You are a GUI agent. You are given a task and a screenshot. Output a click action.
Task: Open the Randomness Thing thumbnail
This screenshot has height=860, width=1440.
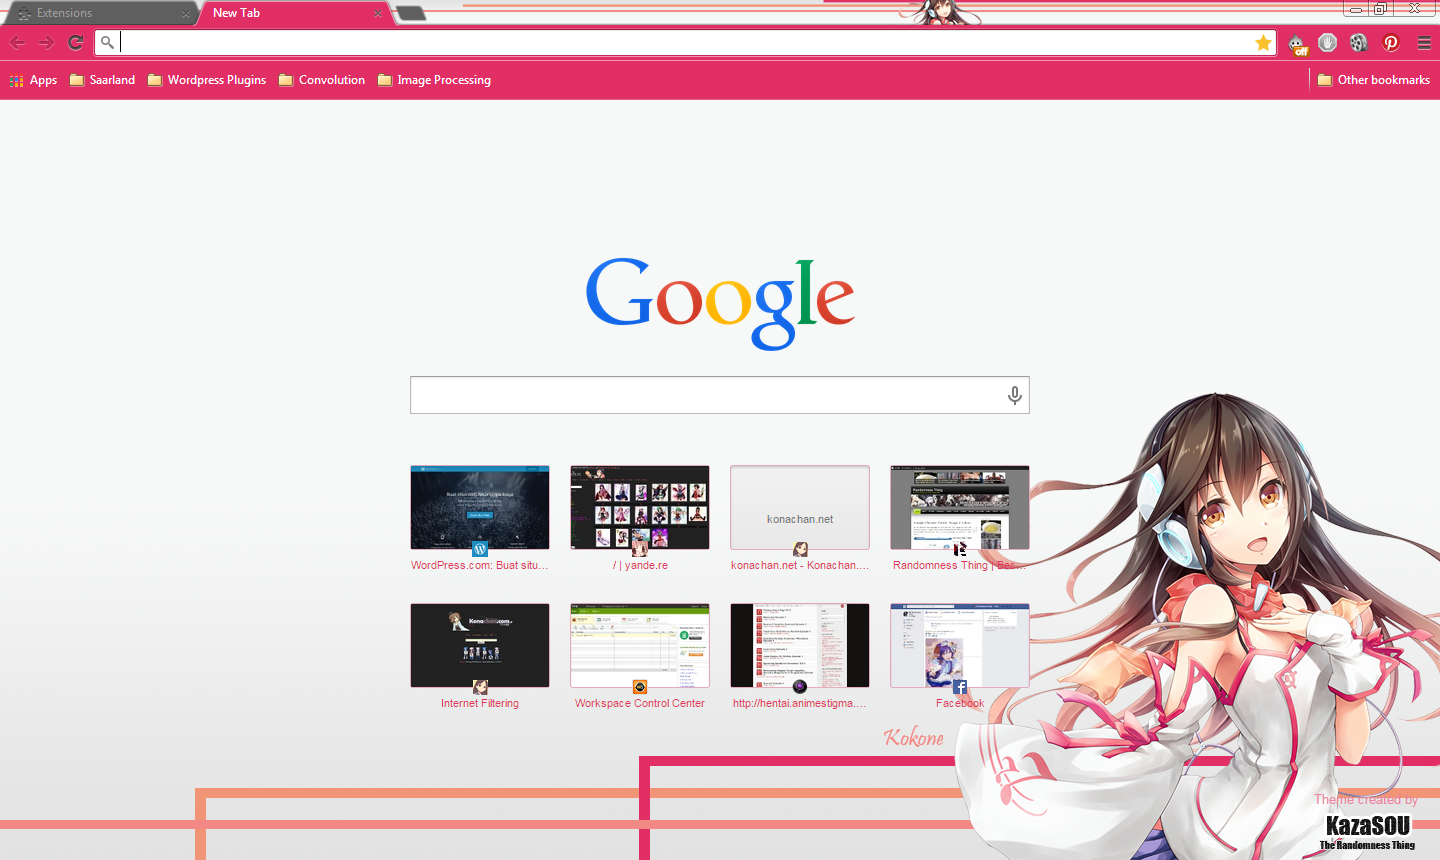(960, 507)
